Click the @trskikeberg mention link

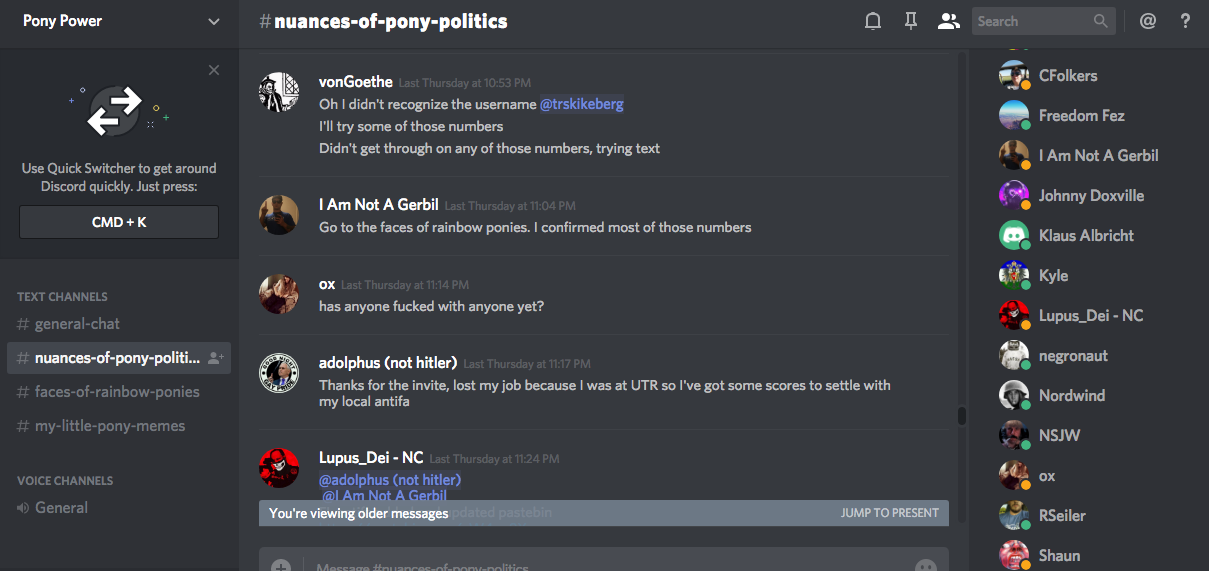click(x=582, y=104)
